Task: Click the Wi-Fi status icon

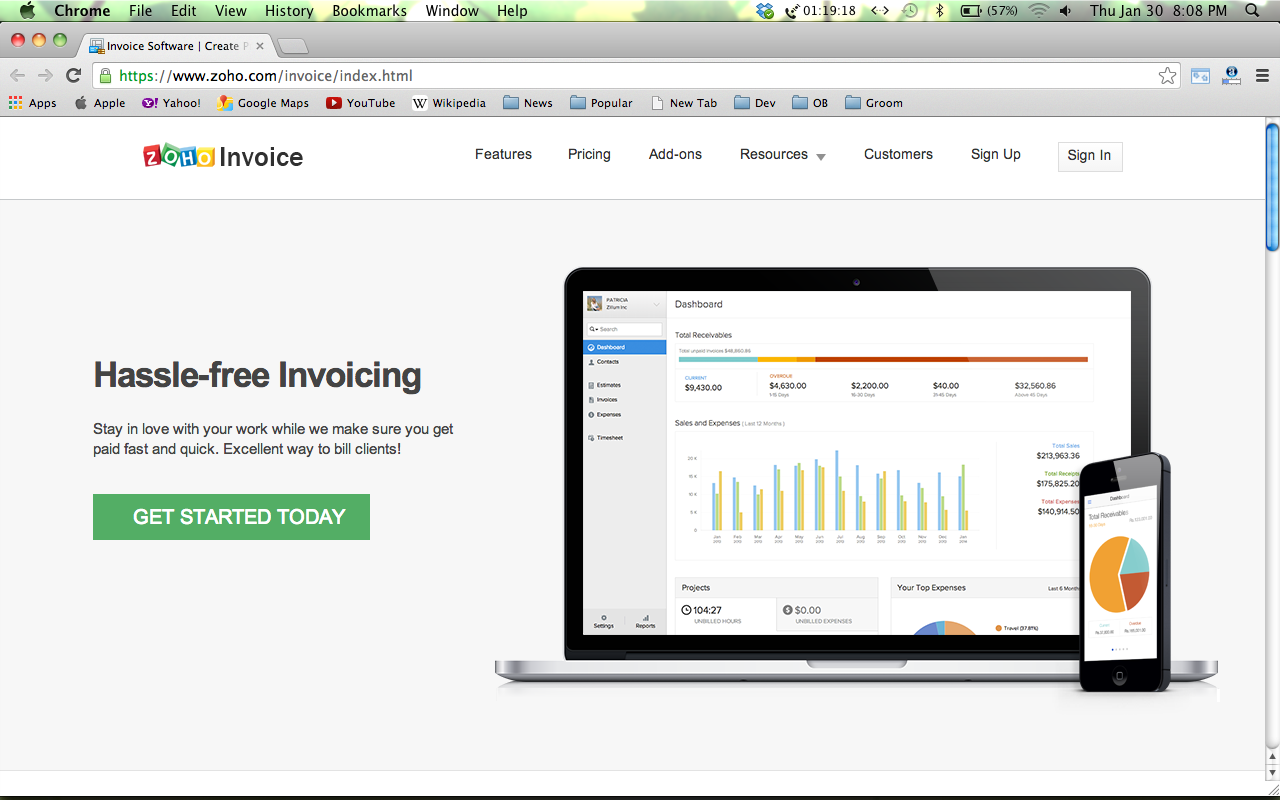Action: 1038,11
